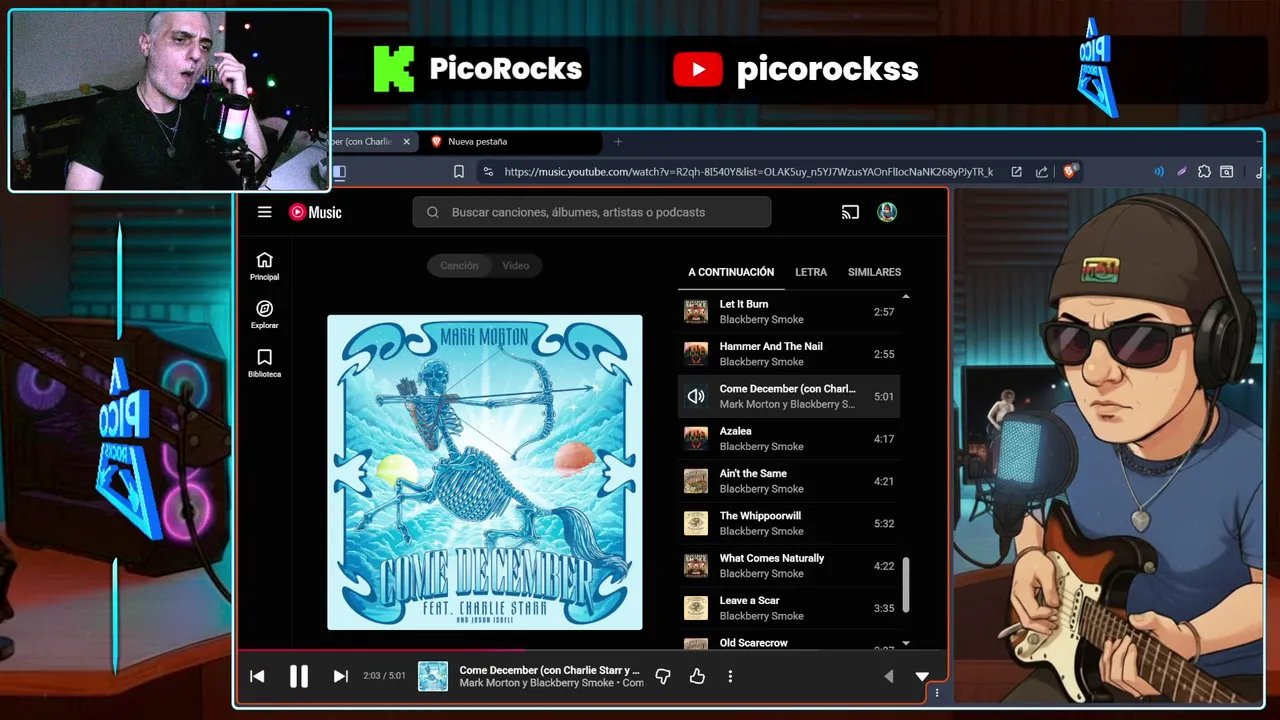
Task: Click the share icon in address bar
Action: (1042, 172)
